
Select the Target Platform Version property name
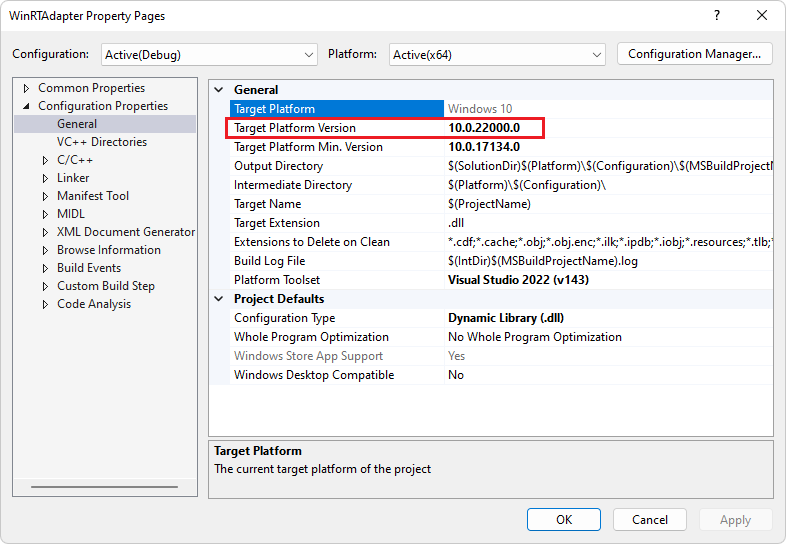[x=295, y=128]
